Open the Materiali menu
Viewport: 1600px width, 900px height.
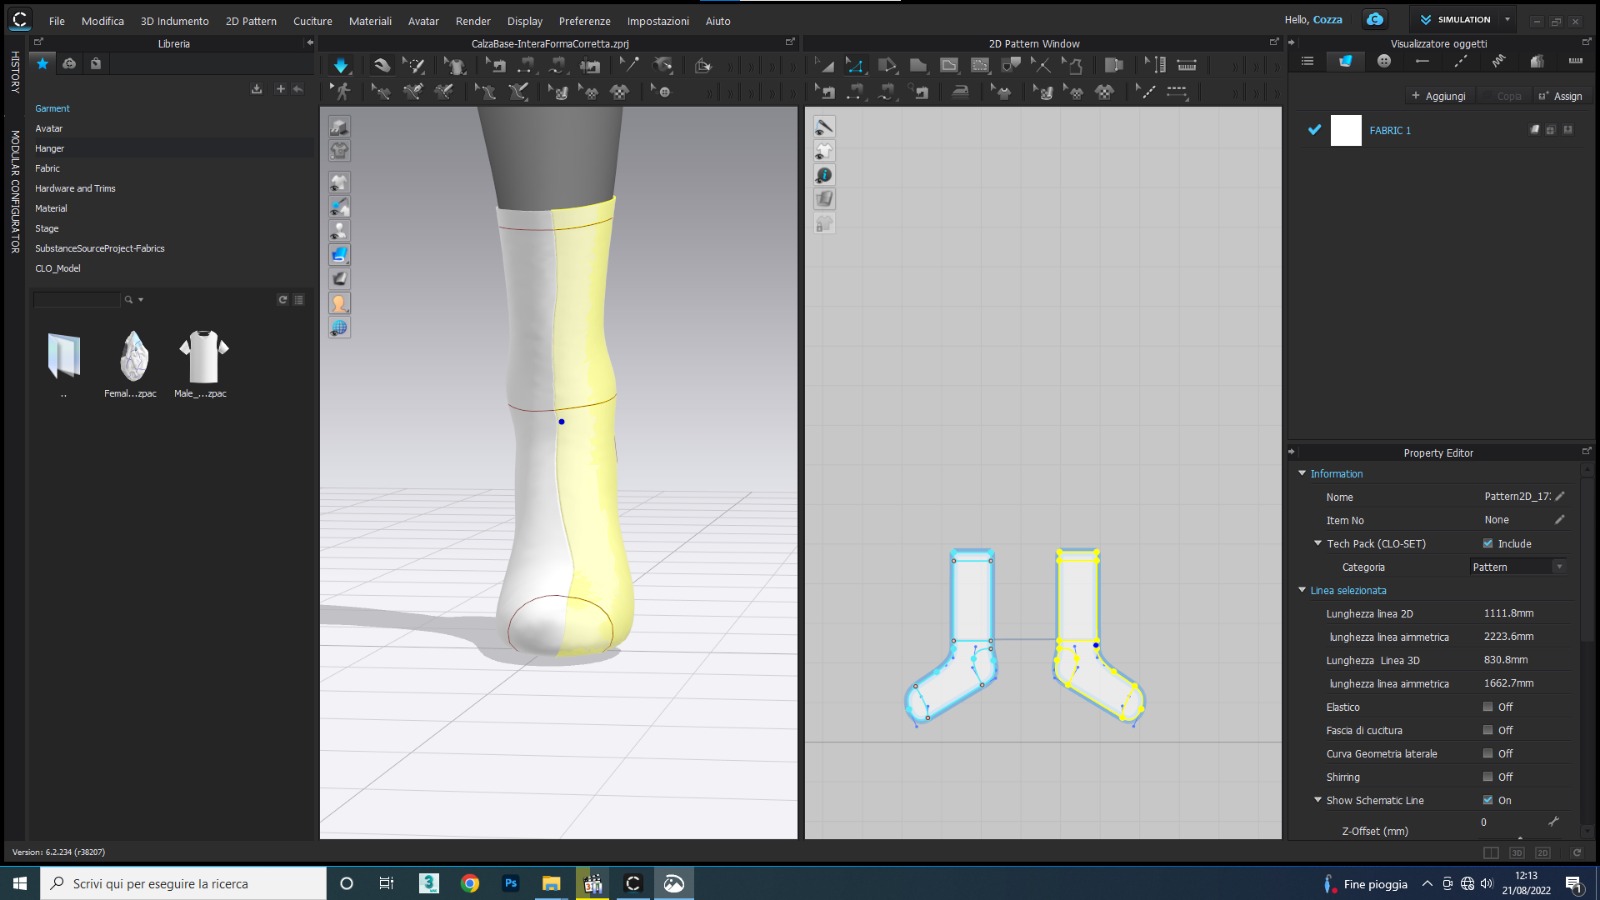[x=370, y=21]
